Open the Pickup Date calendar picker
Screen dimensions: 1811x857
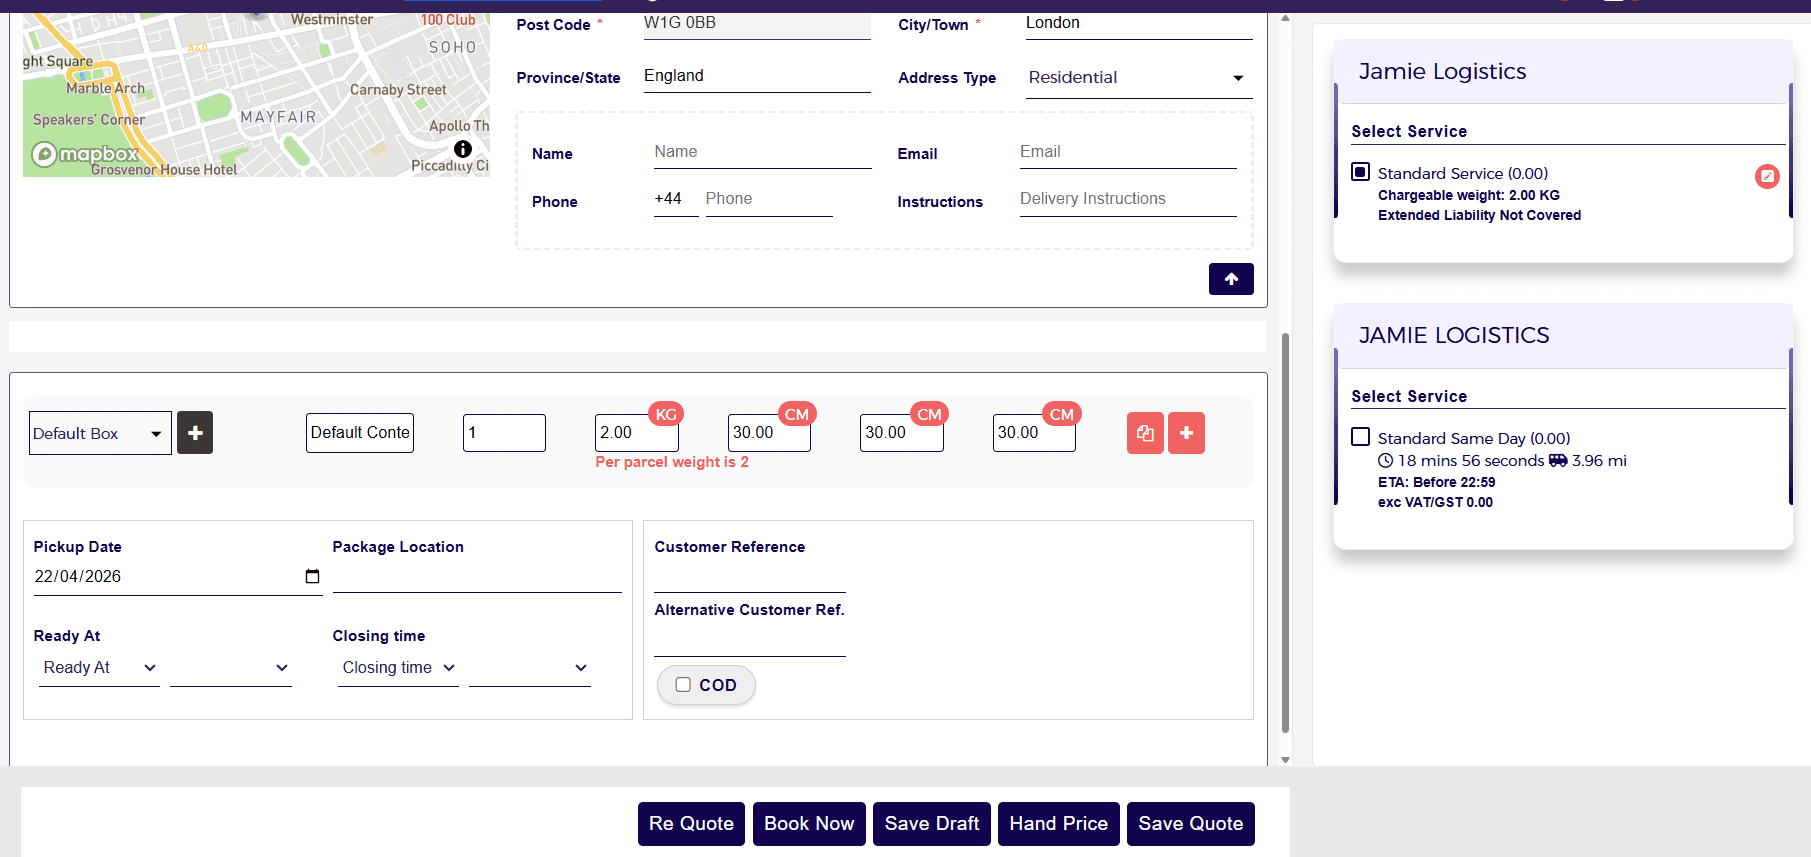[x=312, y=576]
